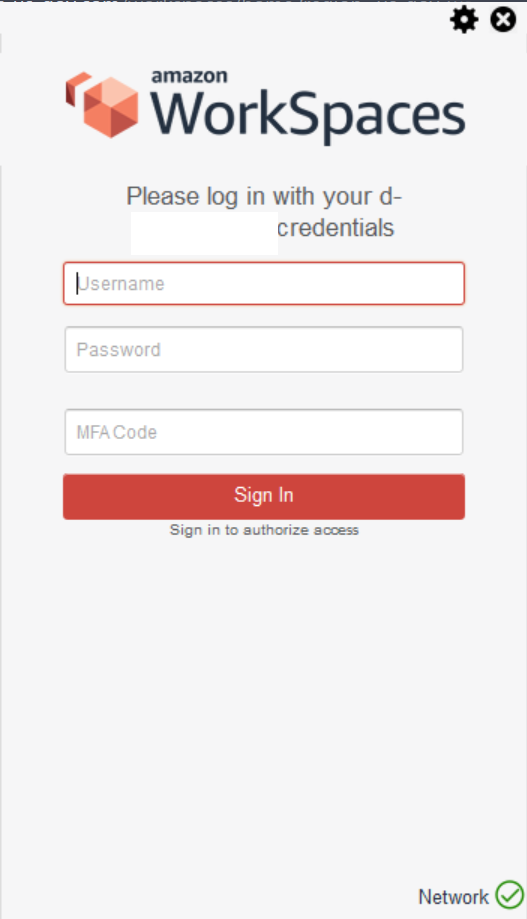This screenshot has height=919, width=527.
Task: Click the 'Sign In' label on red button
Action: pos(264,495)
